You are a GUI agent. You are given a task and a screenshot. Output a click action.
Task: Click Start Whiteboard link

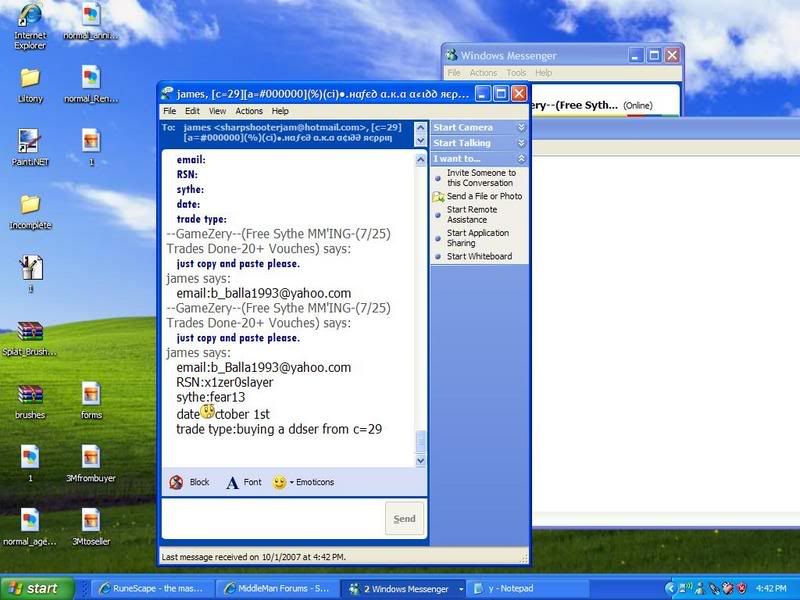coord(480,256)
